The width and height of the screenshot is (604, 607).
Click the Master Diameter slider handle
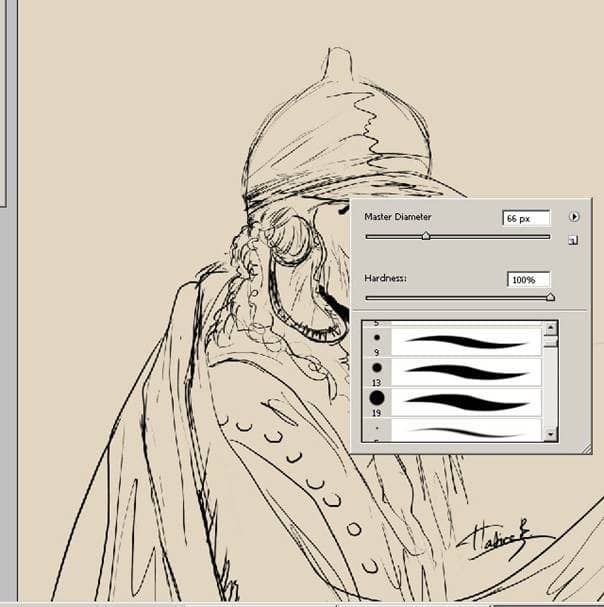pos(426,236)
